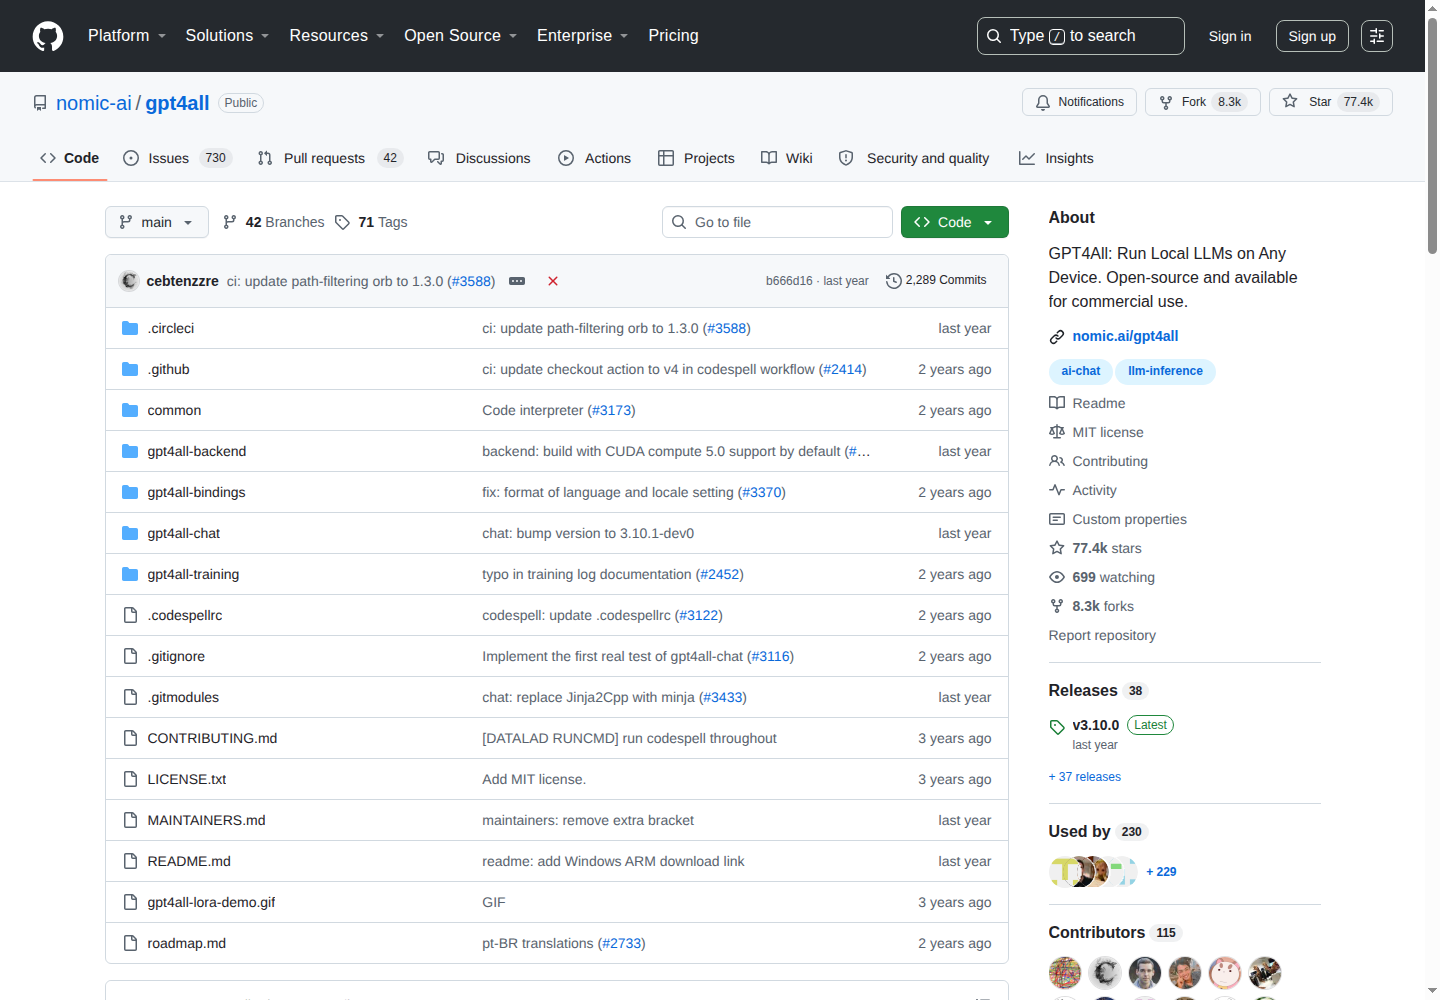
Task: Click the red failed-check X icon
Action: [x=553, y=281]
